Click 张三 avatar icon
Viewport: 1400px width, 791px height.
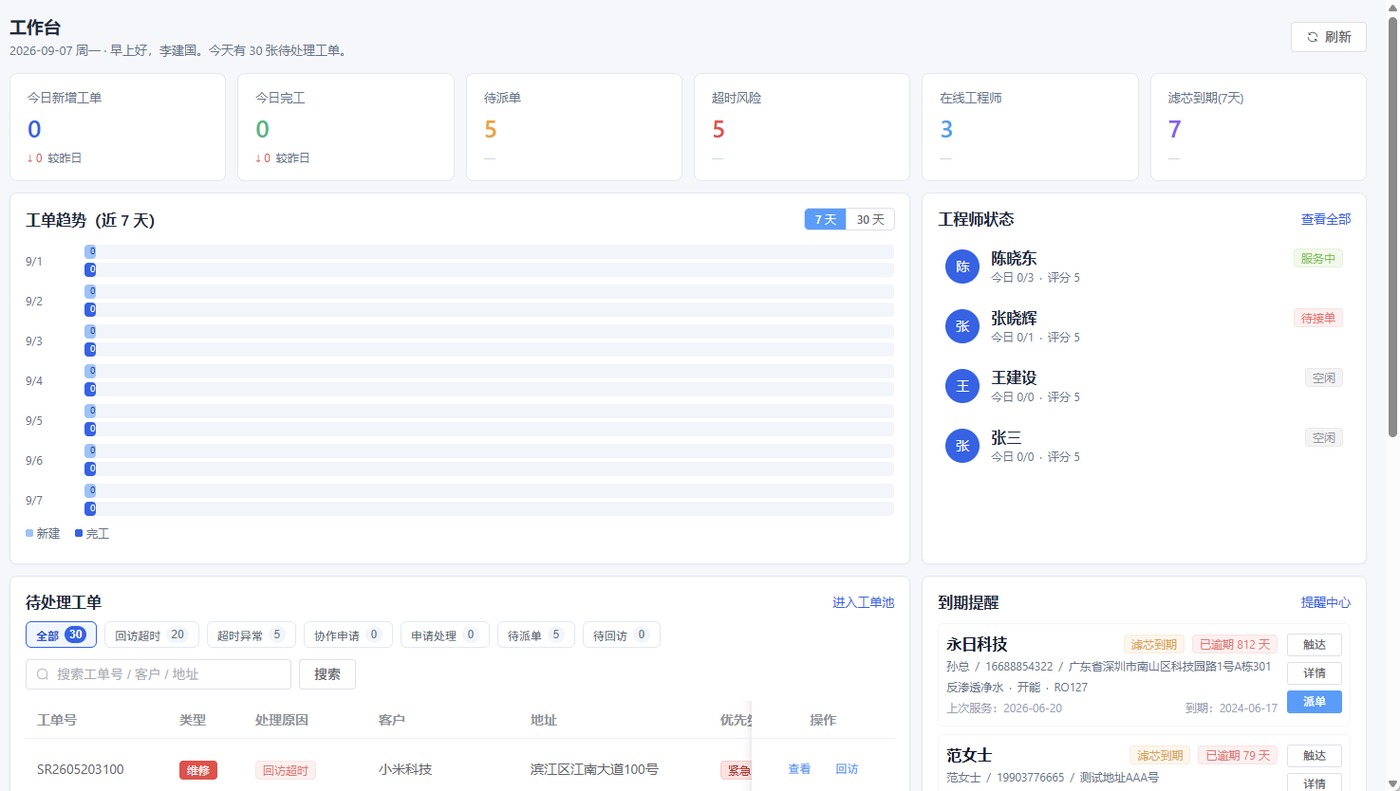[x=962, y=446]
